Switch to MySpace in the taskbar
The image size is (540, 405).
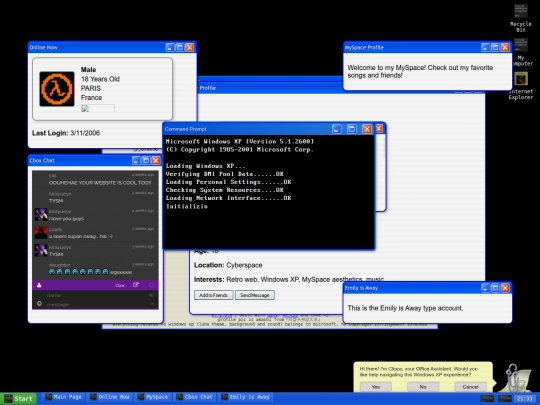pyautogui.click(x=153, y=397)
